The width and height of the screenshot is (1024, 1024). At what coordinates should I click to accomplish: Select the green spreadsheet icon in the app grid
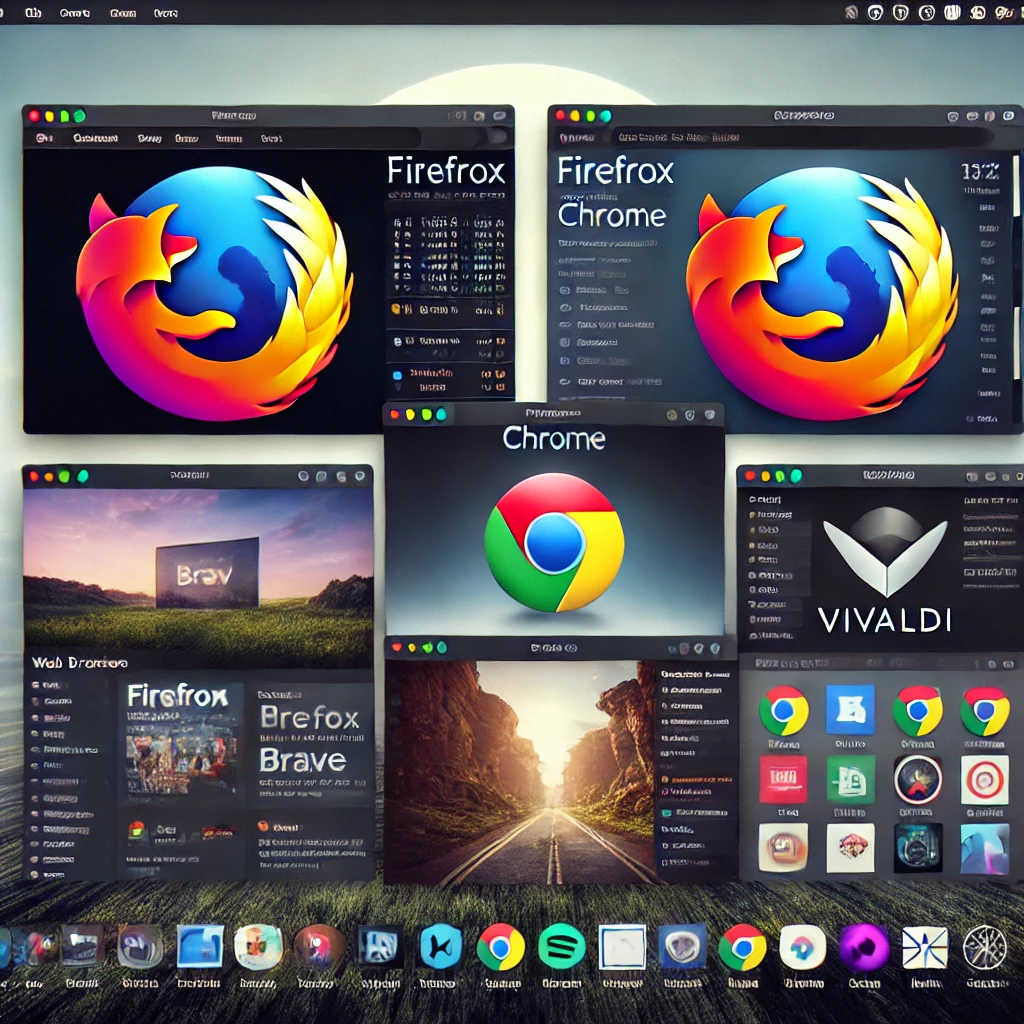(850, 779)
